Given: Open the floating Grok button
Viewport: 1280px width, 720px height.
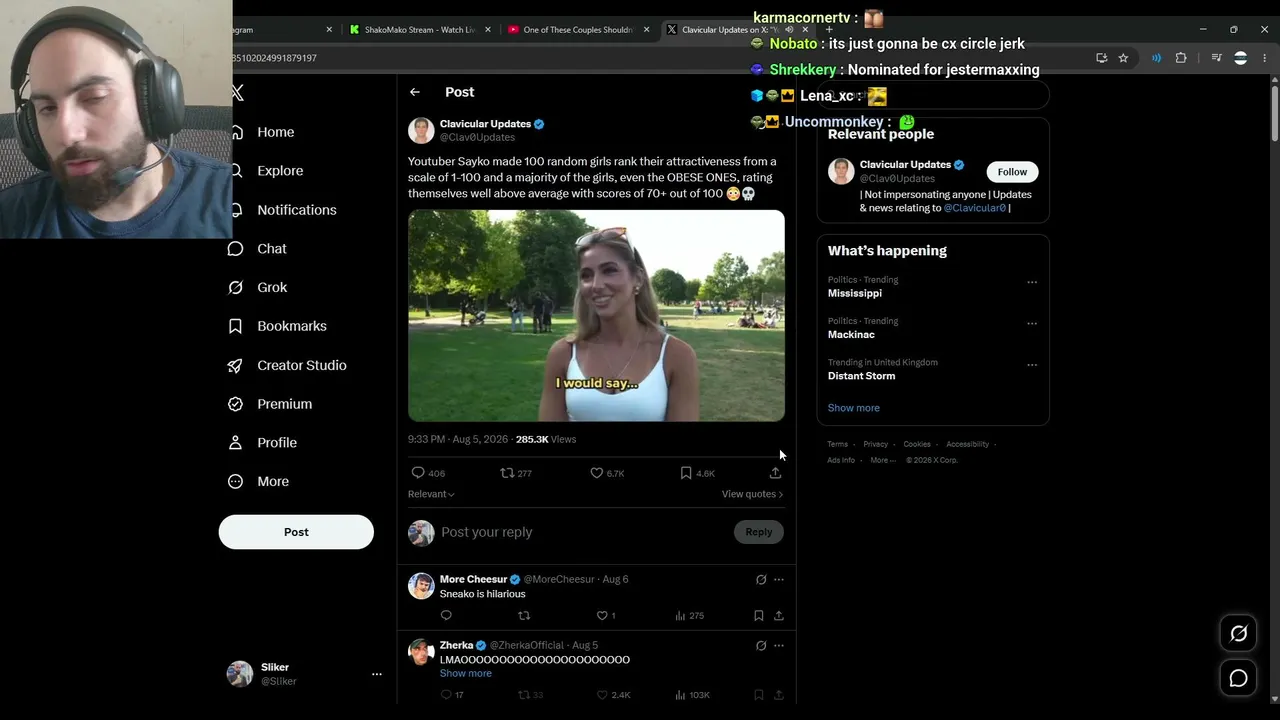Looking at the screenshot, I should (1239, 633).
